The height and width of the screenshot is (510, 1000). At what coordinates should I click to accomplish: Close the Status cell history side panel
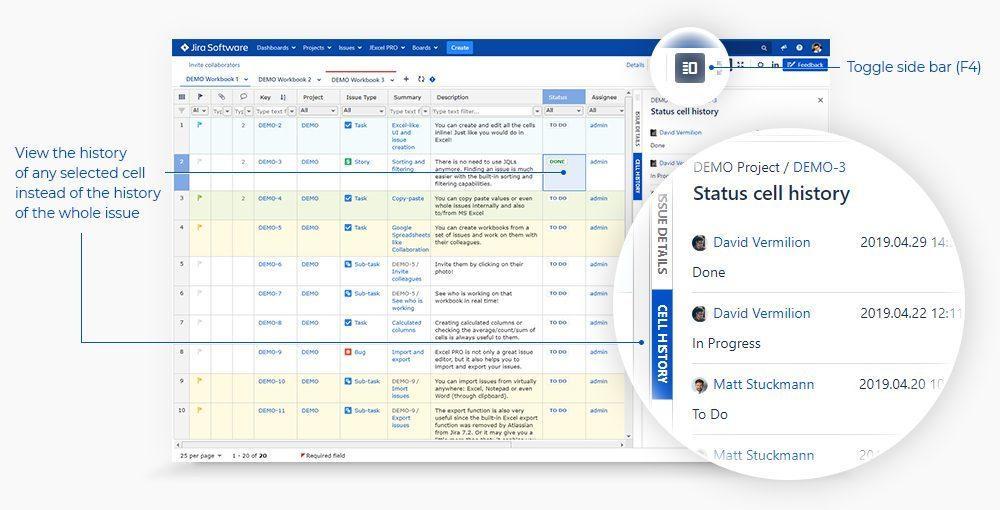[820, 100]
